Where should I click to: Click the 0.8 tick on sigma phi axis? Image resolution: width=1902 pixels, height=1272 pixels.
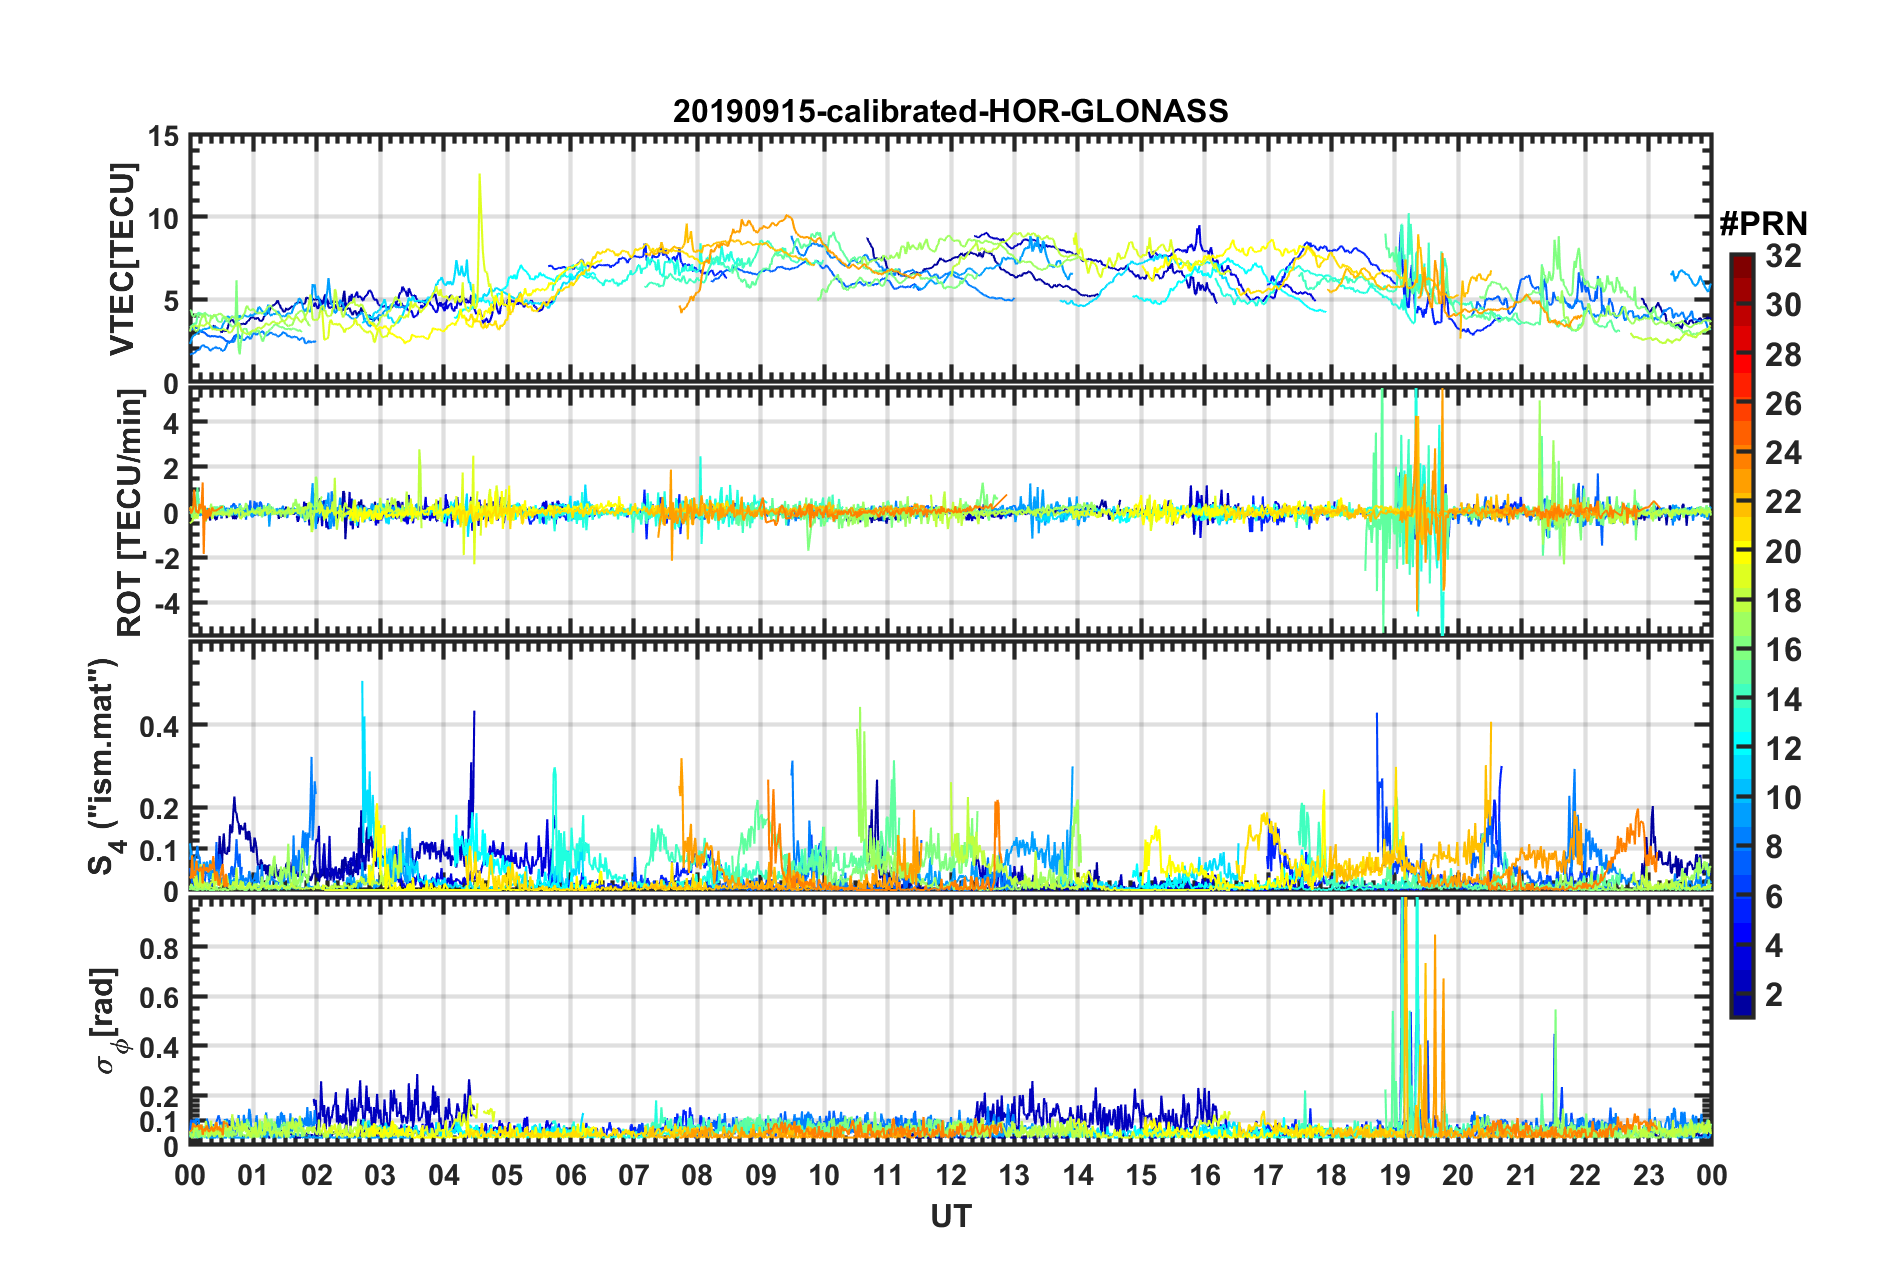click(159, 947)
